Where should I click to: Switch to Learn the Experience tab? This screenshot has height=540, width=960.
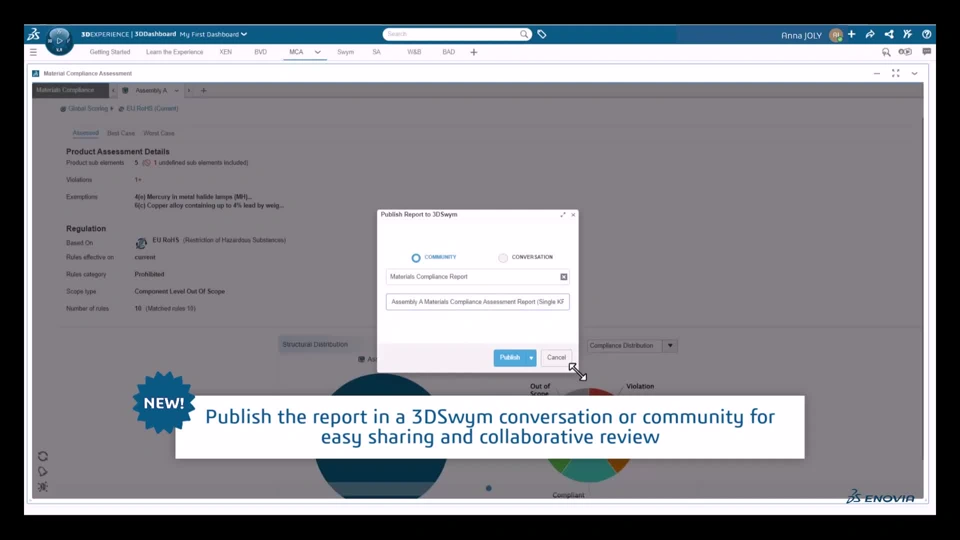[x=174, y=52]
